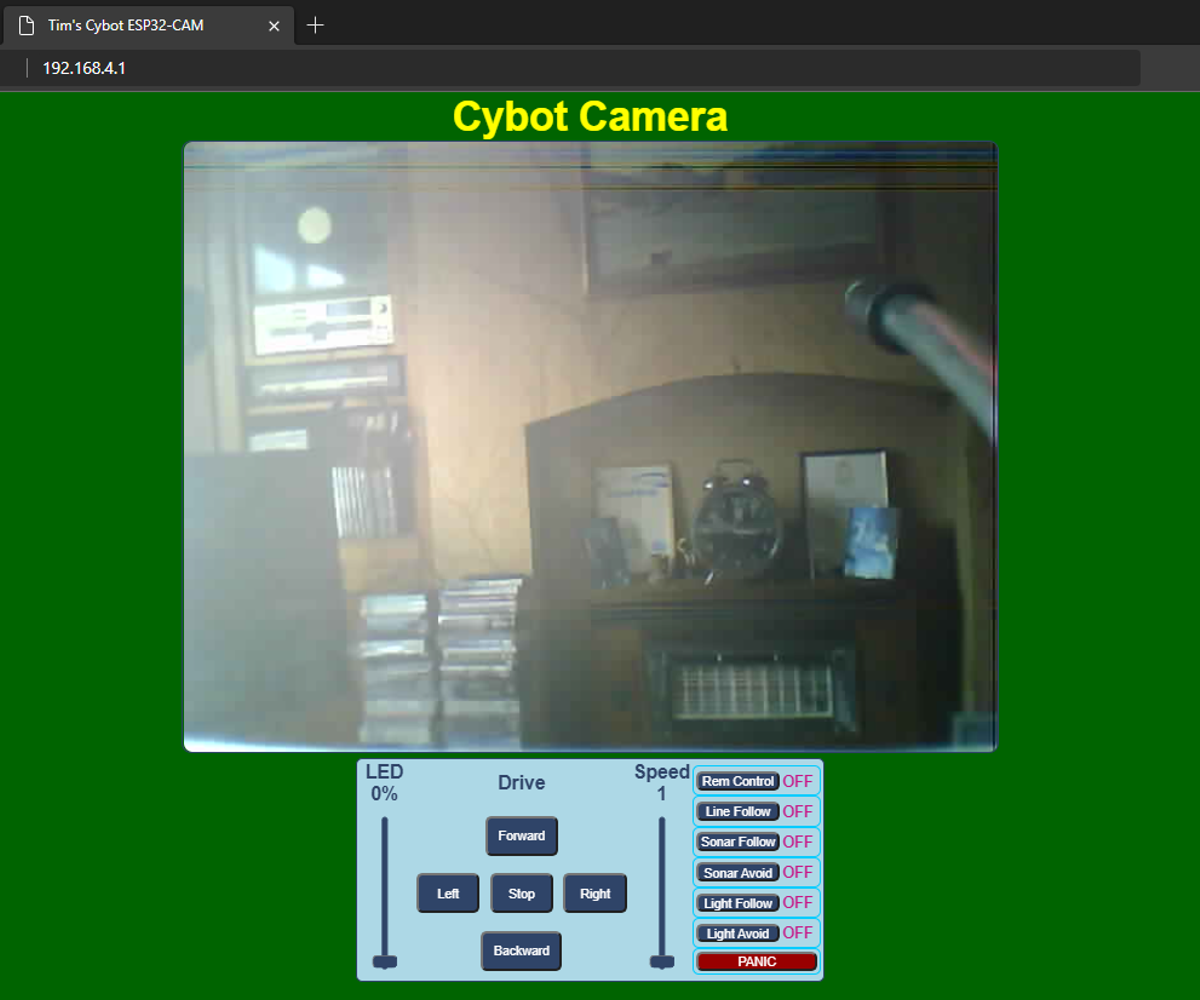Close the Cybot browser tab
The image size is (1200, 1000).
273,26
